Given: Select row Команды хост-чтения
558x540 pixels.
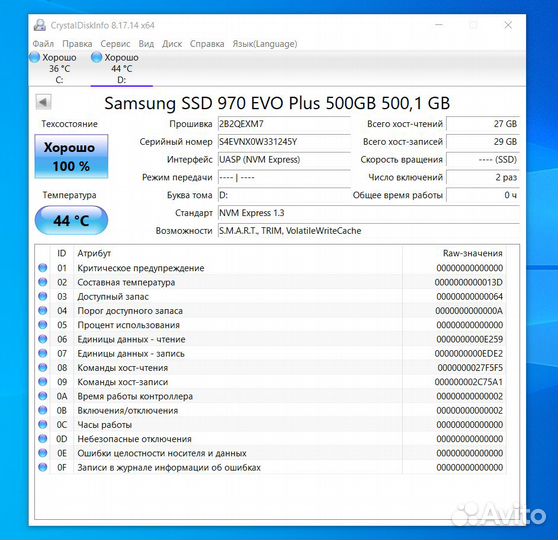Looking at the screenshot, I should click(270, 367).
